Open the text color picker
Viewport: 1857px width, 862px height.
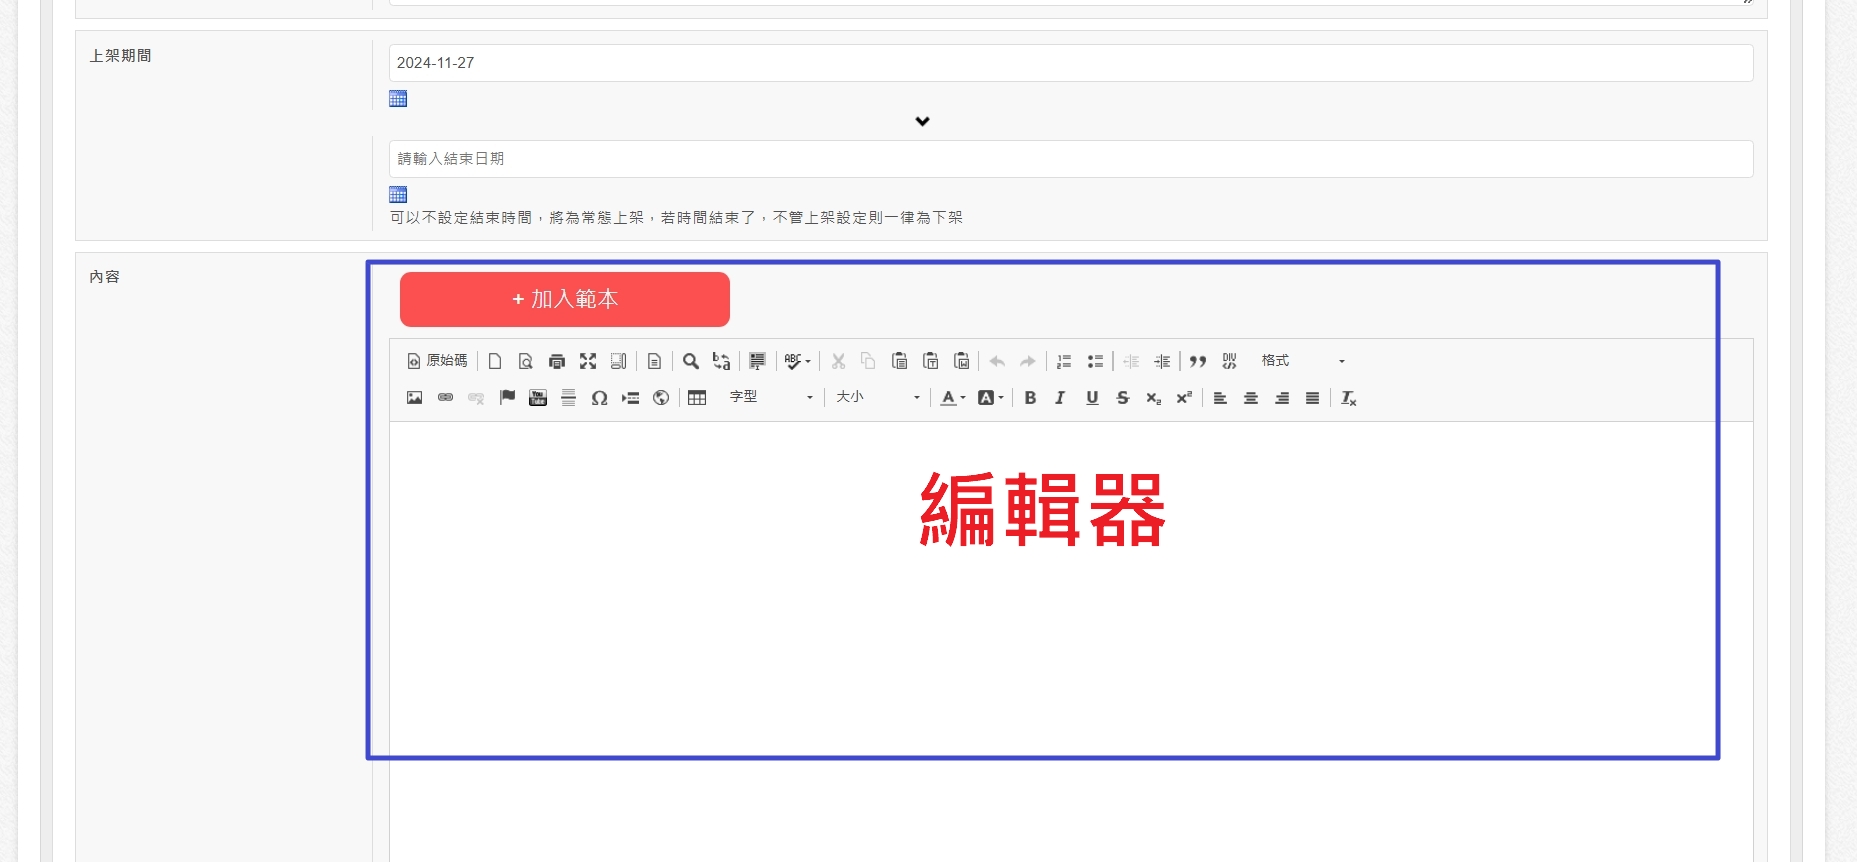click(952, 398)
